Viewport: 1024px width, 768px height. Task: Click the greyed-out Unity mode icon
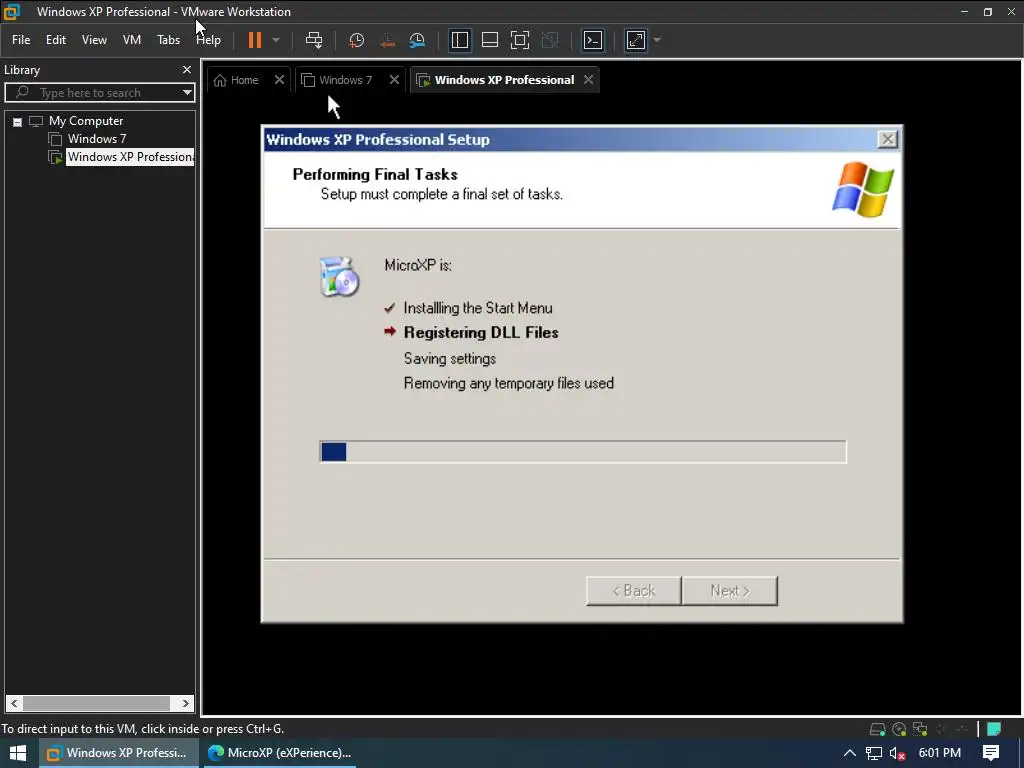[550, 40]
